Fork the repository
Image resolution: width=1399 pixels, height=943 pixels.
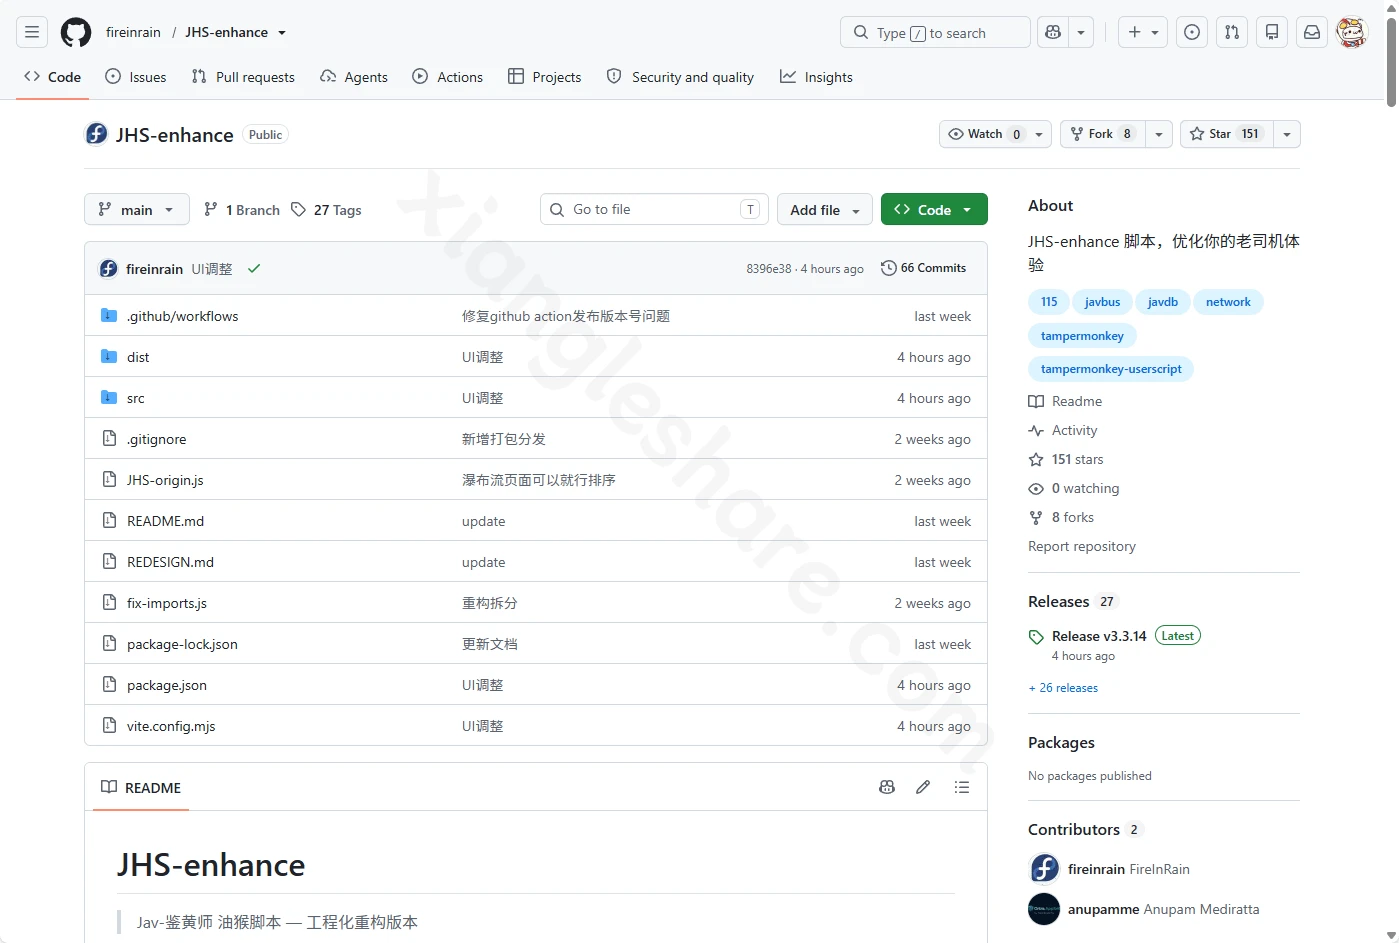point(1102,134)
